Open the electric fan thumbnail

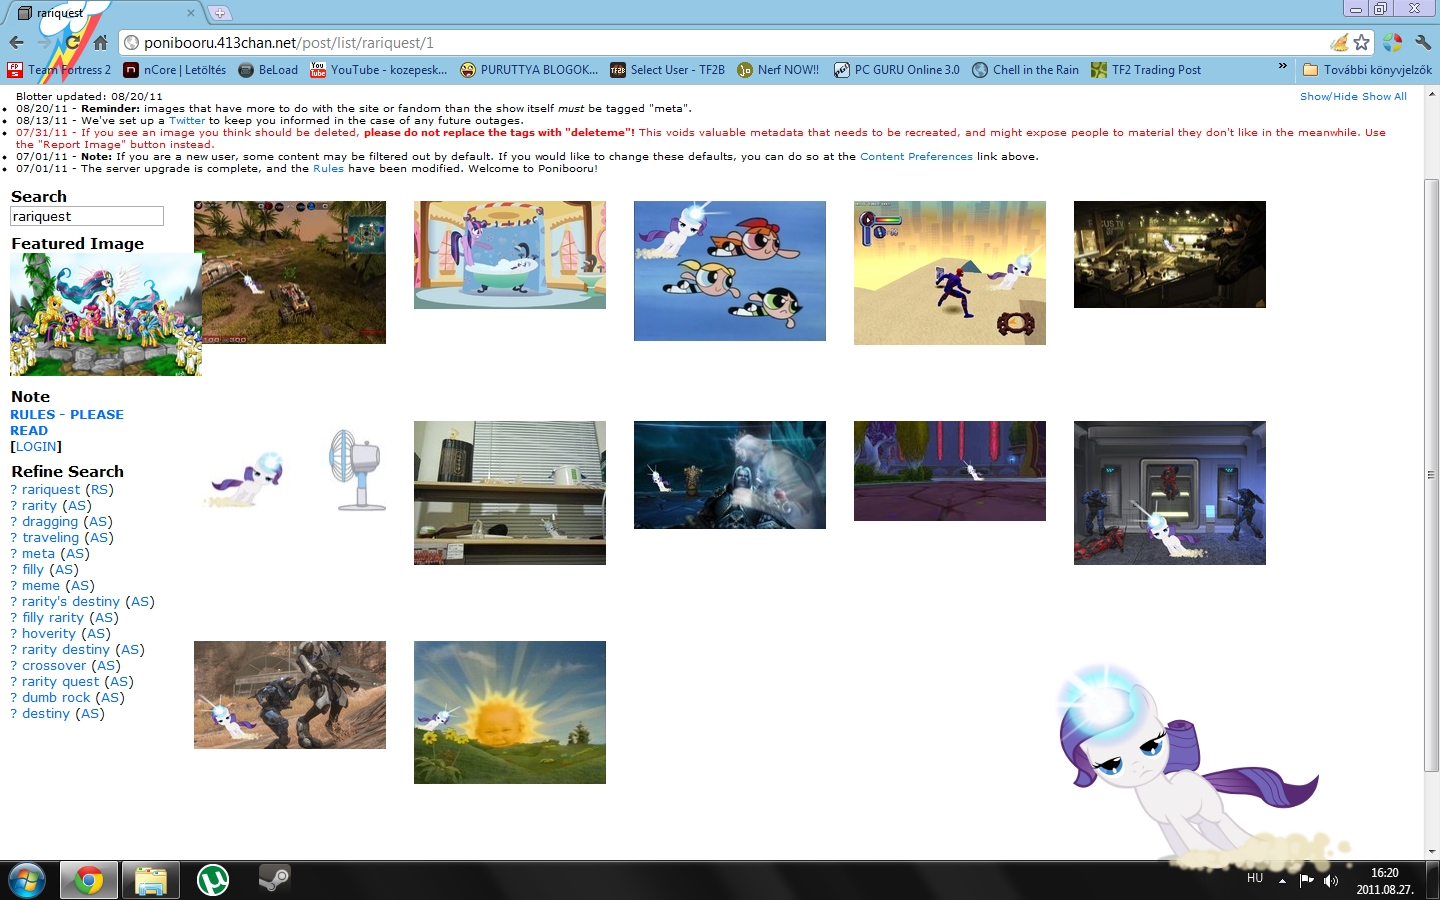pos(290,468)
